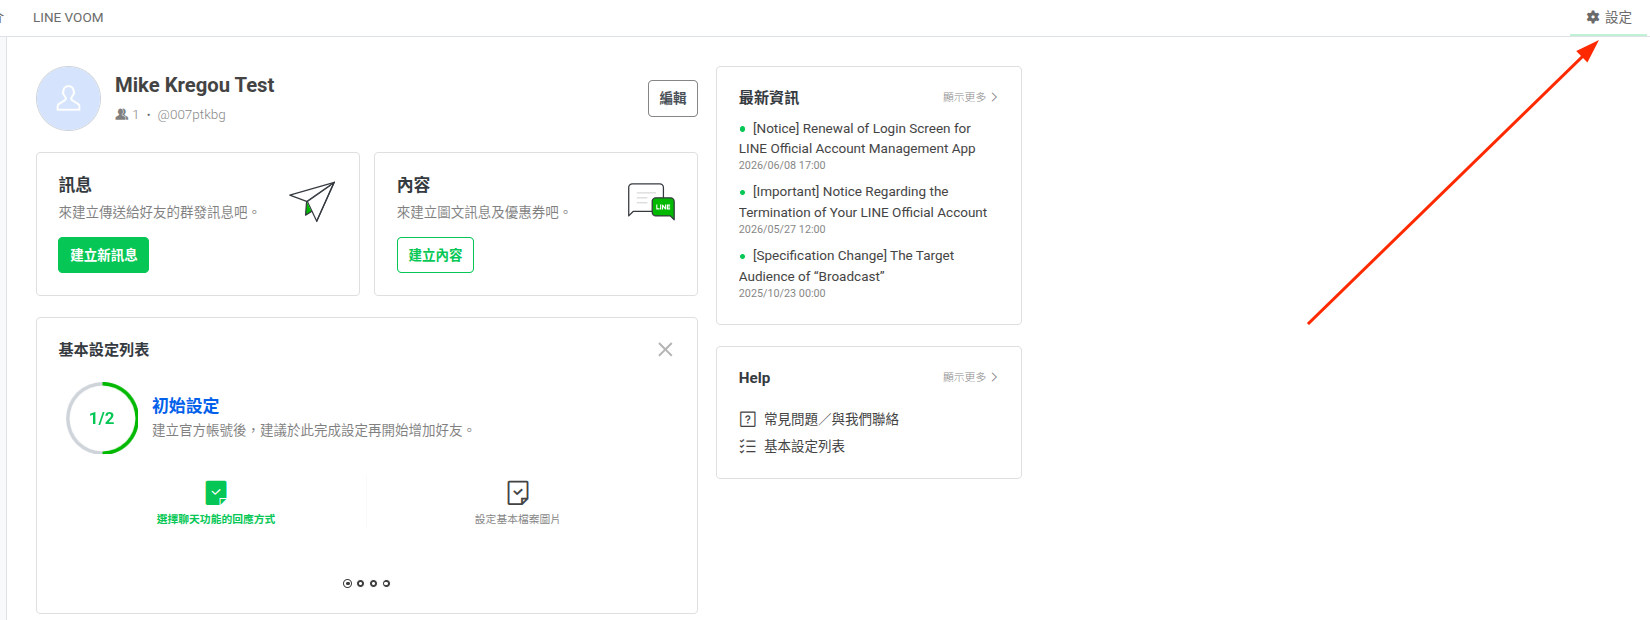Open the 設定基本檔案圖片 step label
The image size is (1650, 620).
click(x=517, y=519)
